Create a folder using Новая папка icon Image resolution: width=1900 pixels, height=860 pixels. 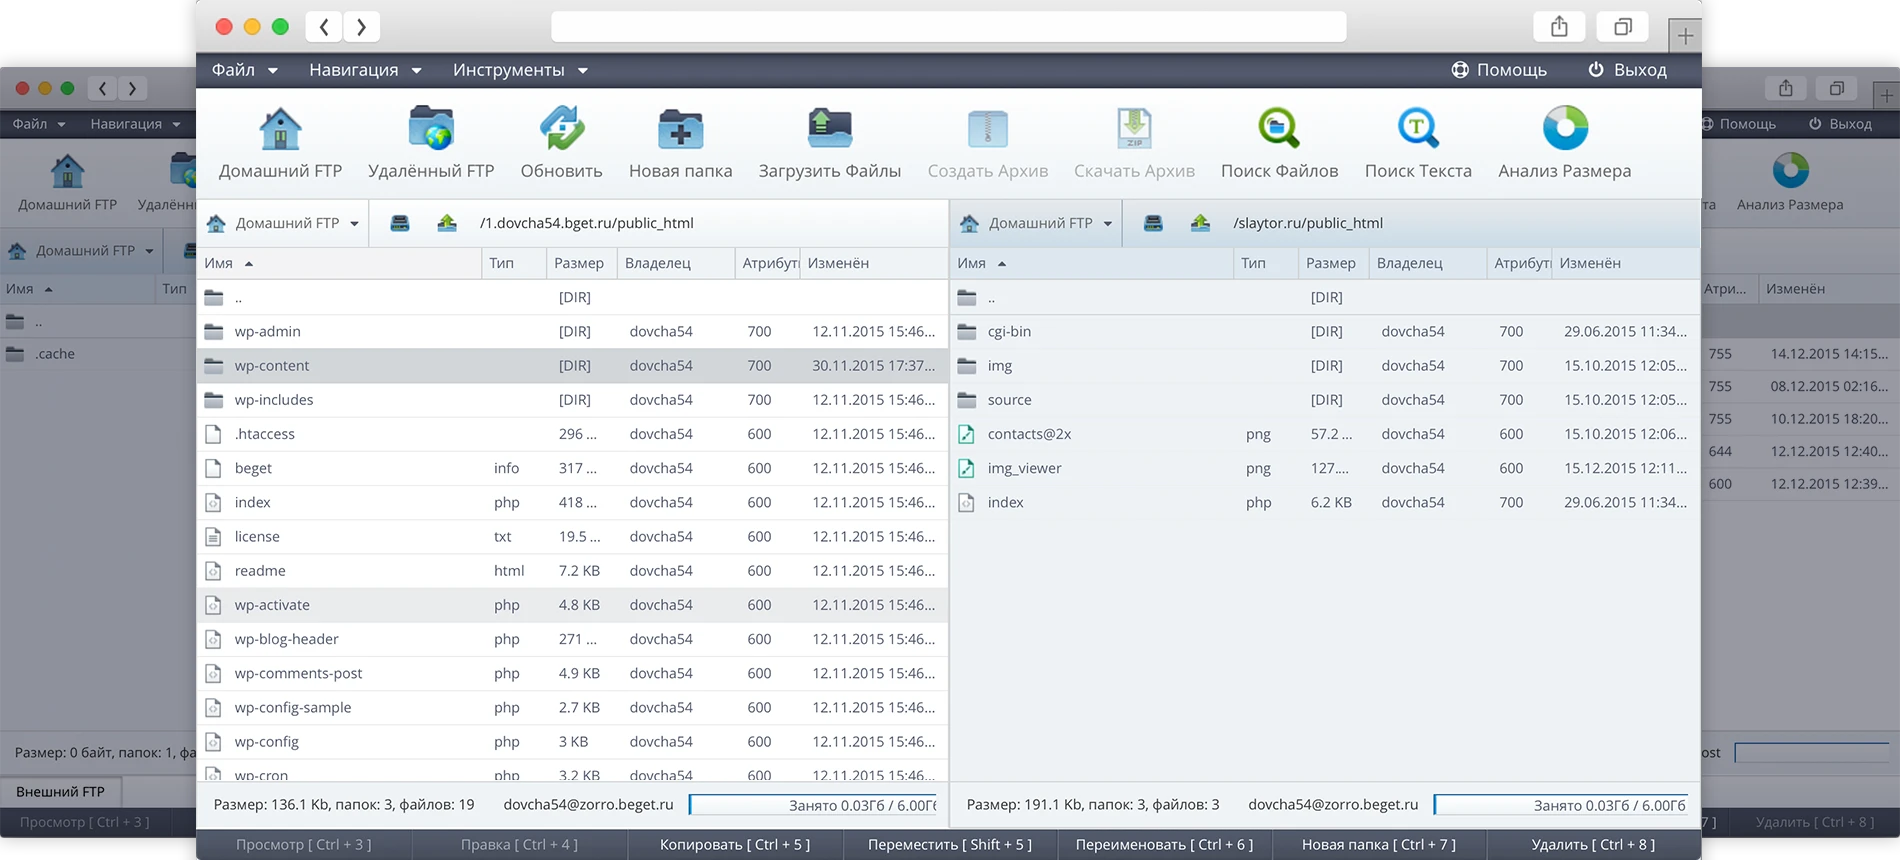tap(680, 130)
